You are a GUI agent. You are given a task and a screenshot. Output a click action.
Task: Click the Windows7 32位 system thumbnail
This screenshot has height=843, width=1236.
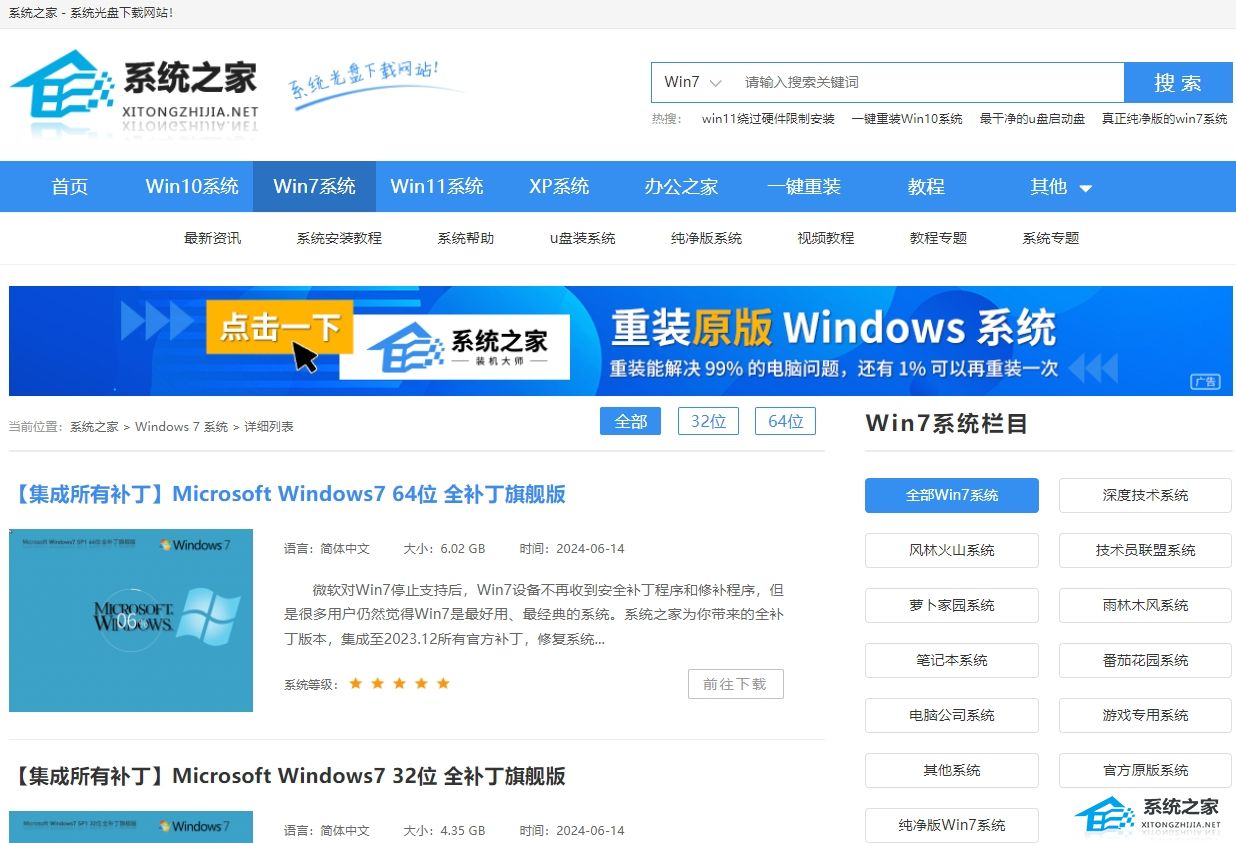131,827
